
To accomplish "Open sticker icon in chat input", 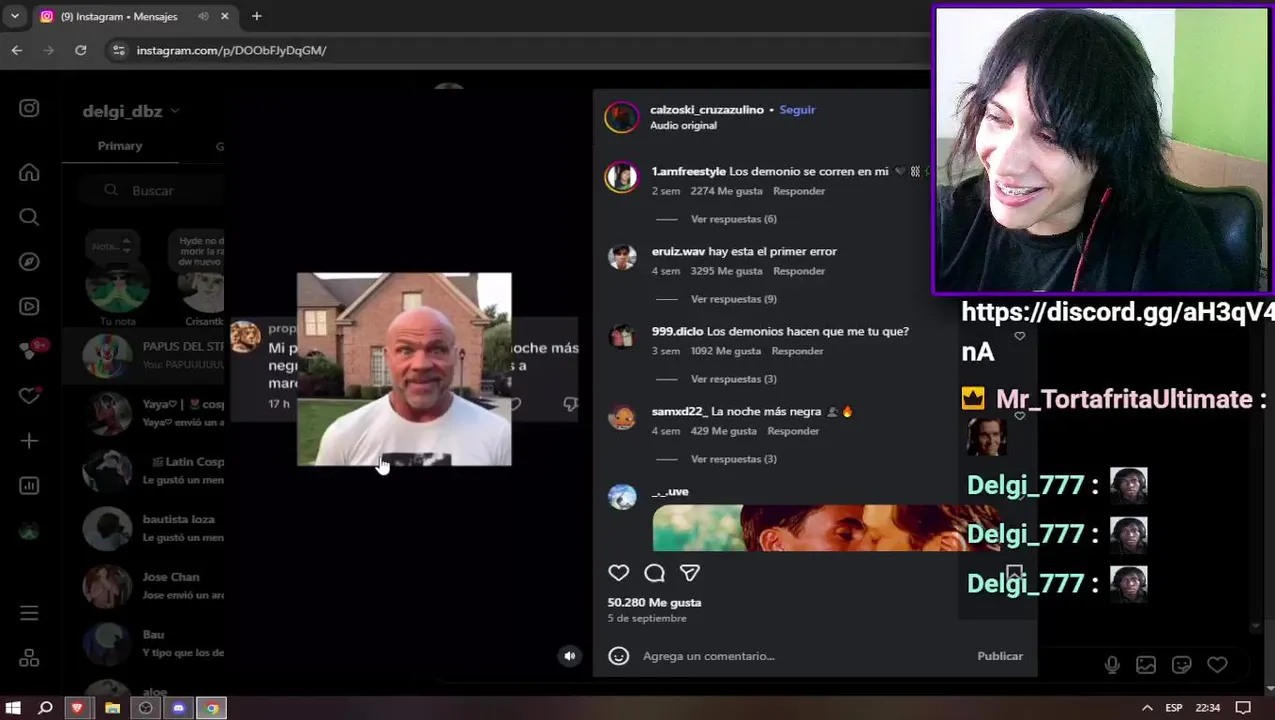I will (1182, 665).
